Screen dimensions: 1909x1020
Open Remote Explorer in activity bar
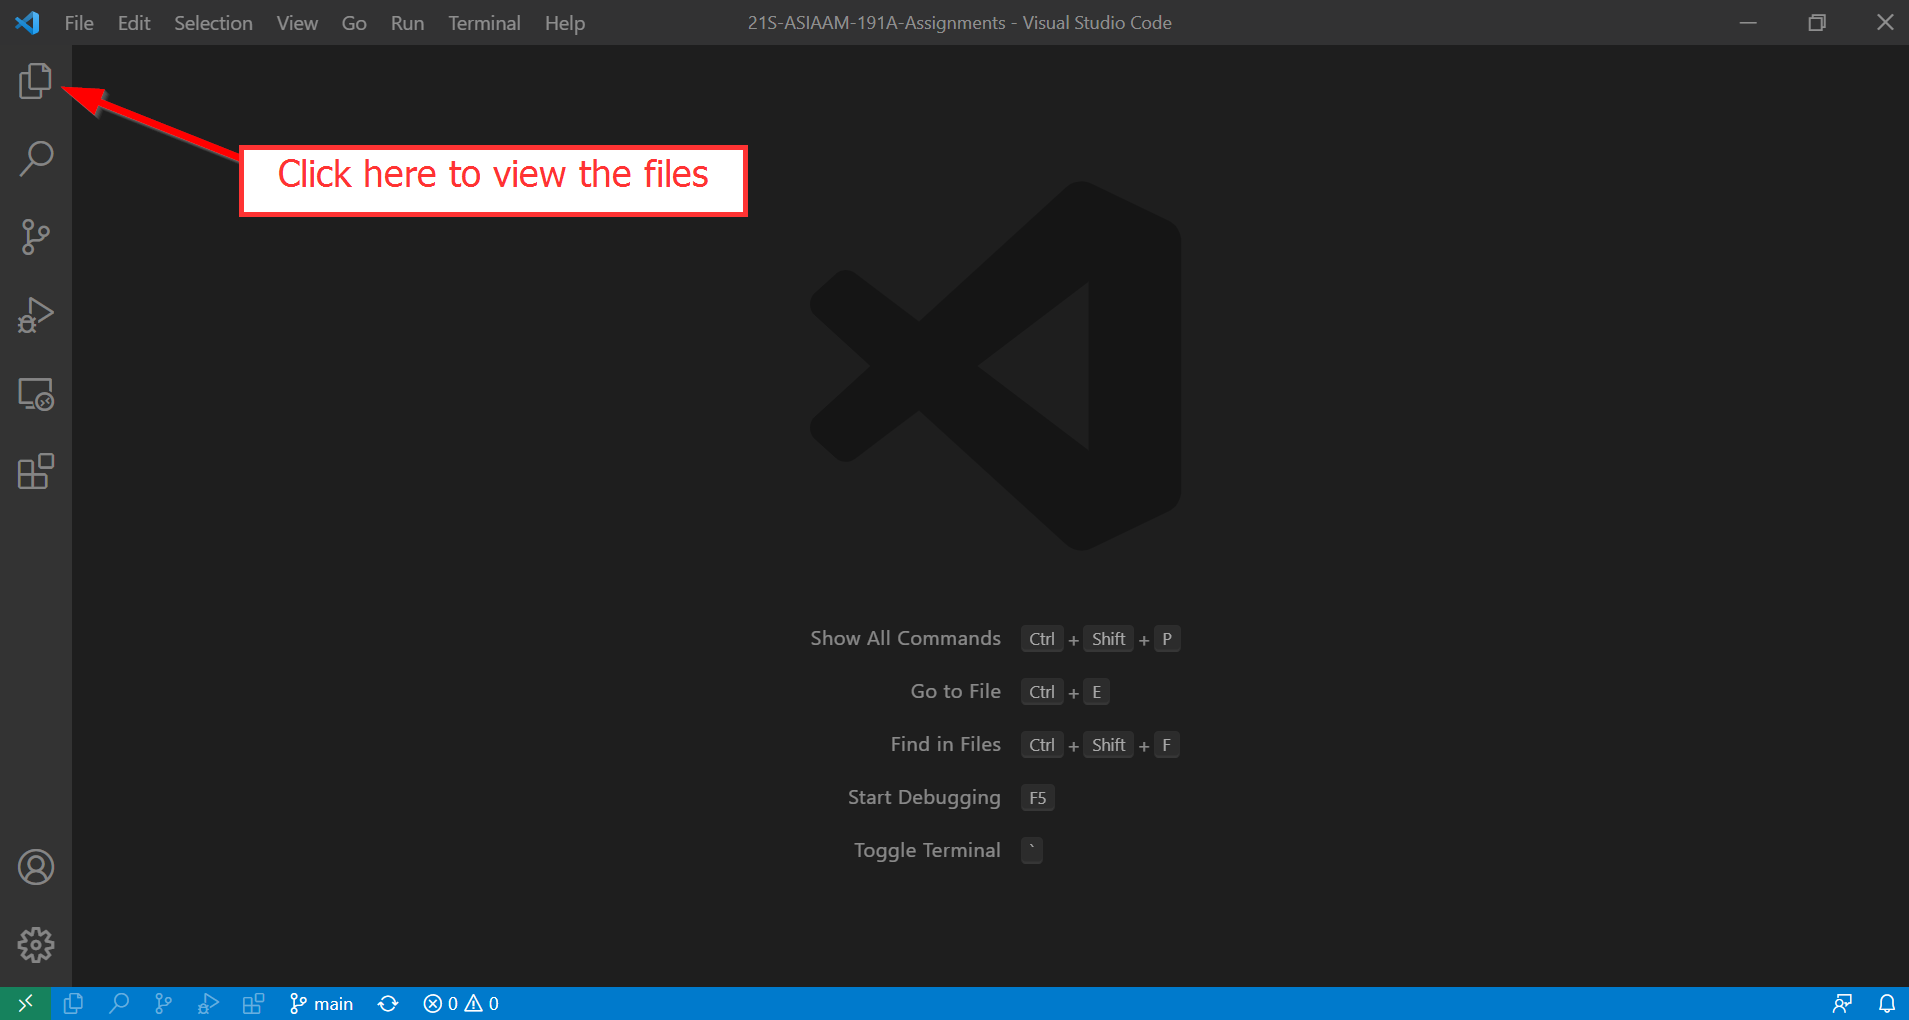(35, 394)
